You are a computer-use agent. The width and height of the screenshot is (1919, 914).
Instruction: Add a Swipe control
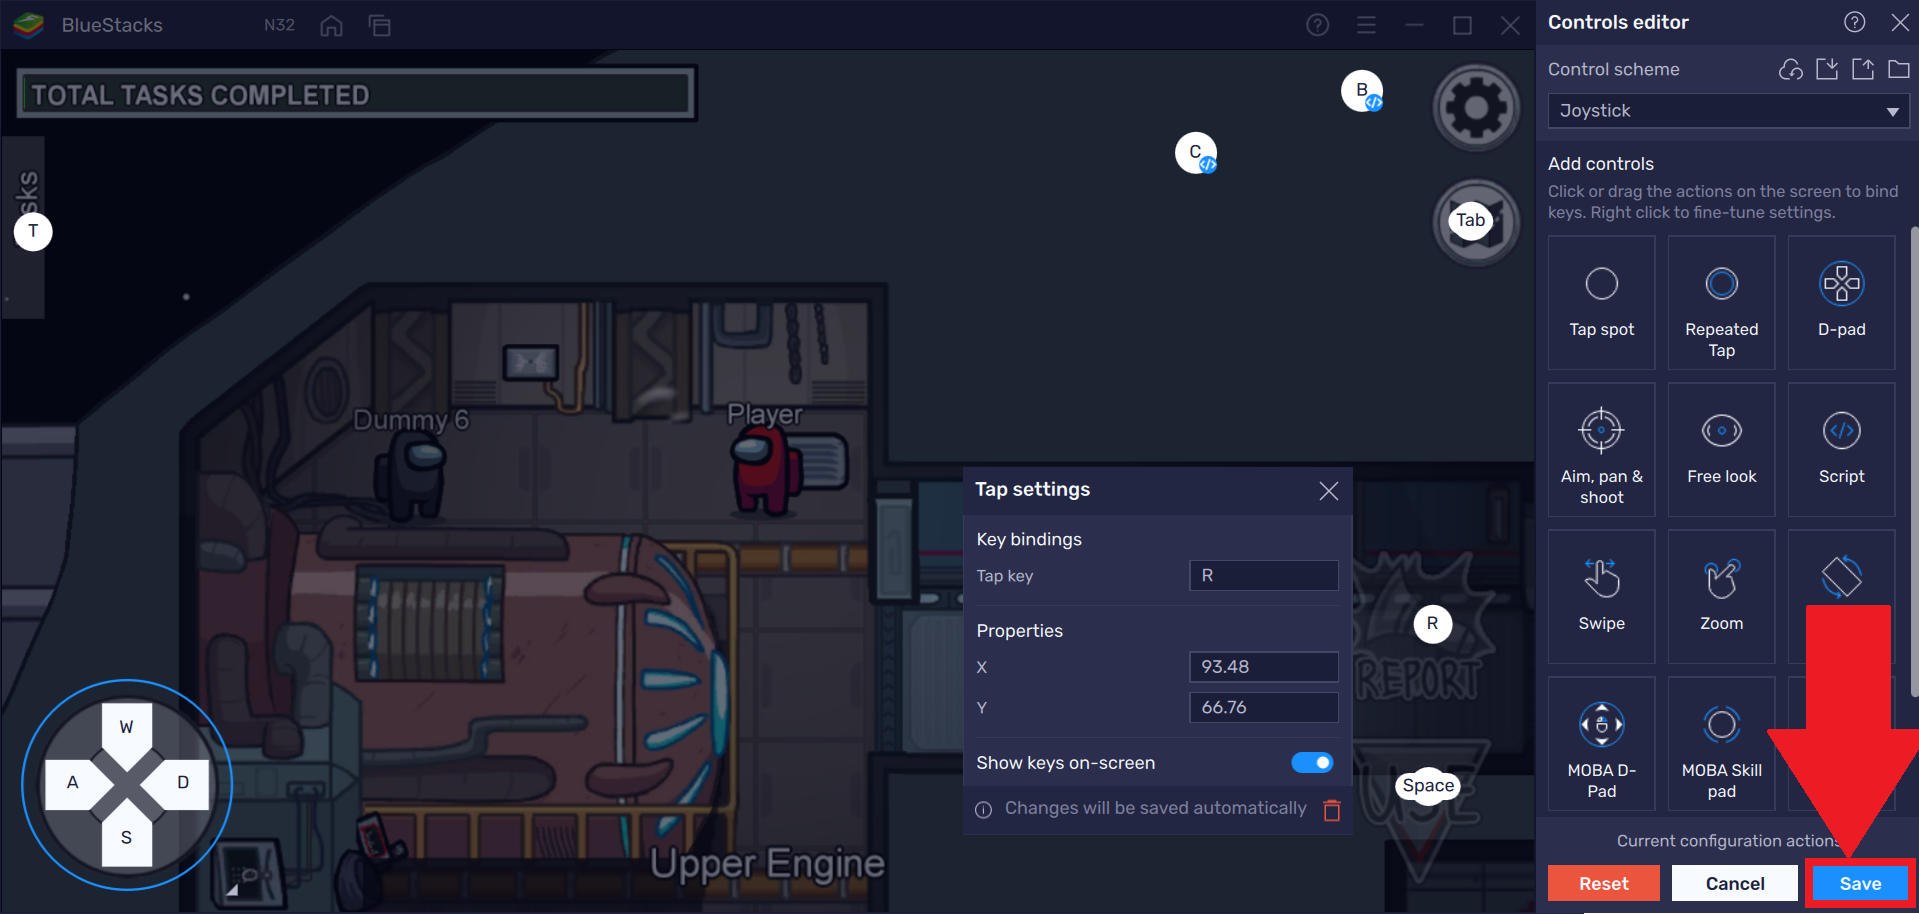click(1601, 597)
